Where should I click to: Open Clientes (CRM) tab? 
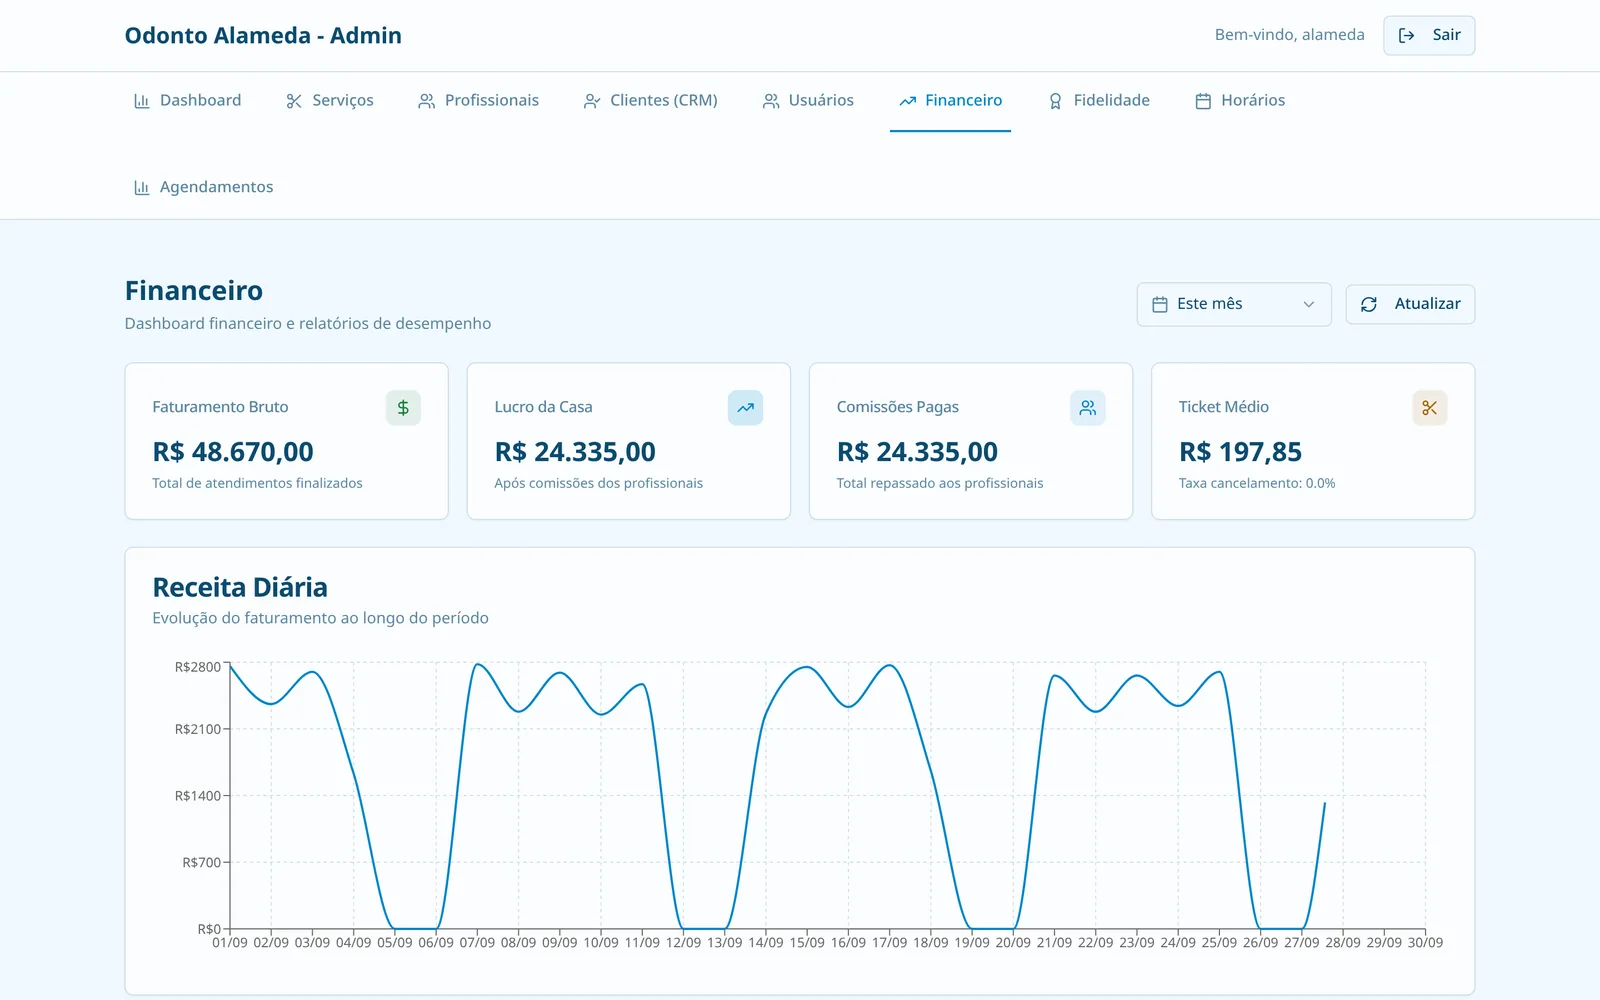[650, 100]
